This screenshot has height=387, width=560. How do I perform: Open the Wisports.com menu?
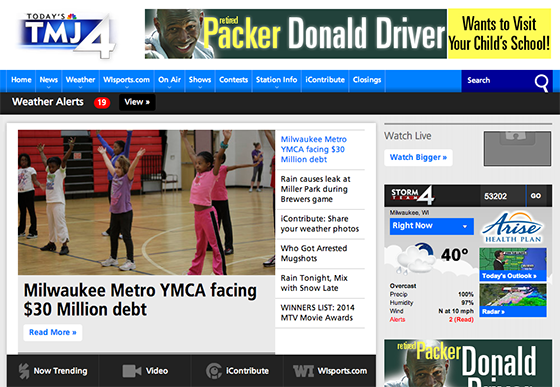pyautogui.click(x=126, y=80)
